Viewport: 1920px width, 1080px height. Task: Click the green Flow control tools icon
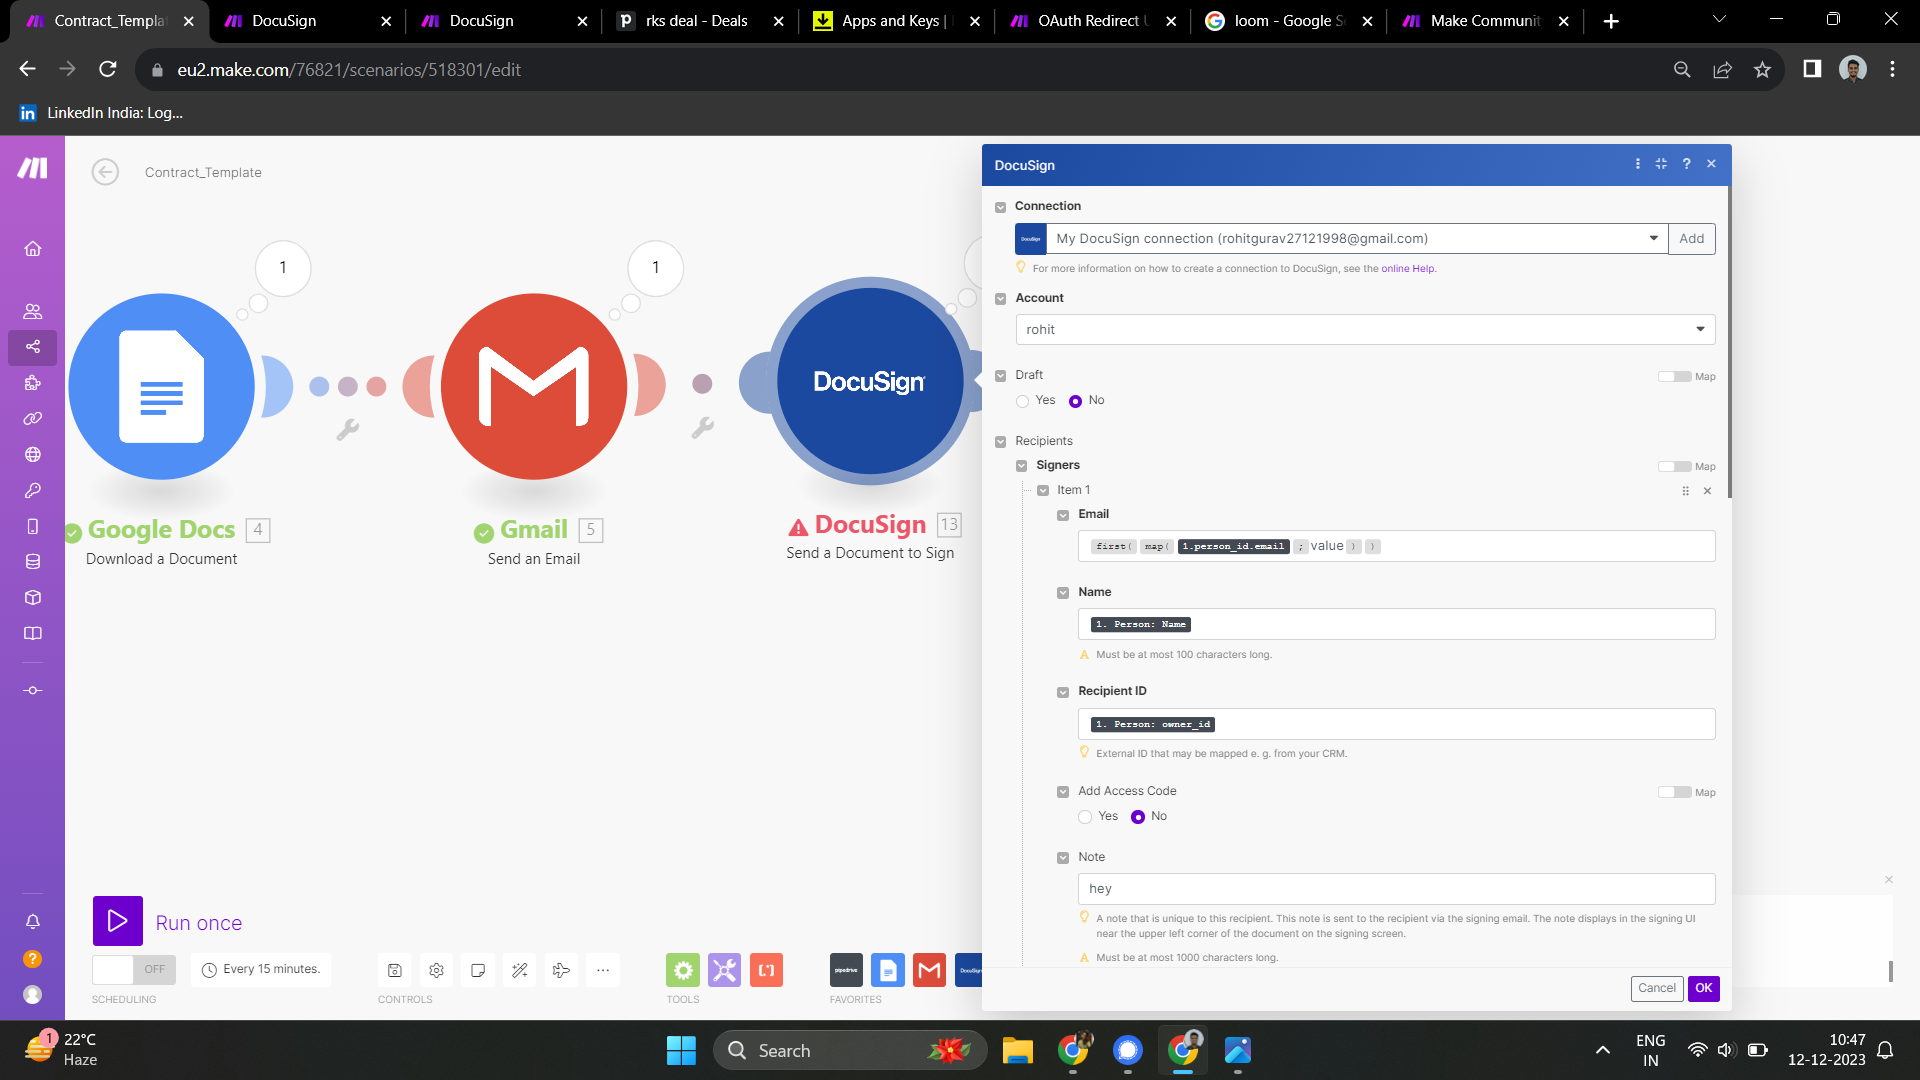(683, 970)
